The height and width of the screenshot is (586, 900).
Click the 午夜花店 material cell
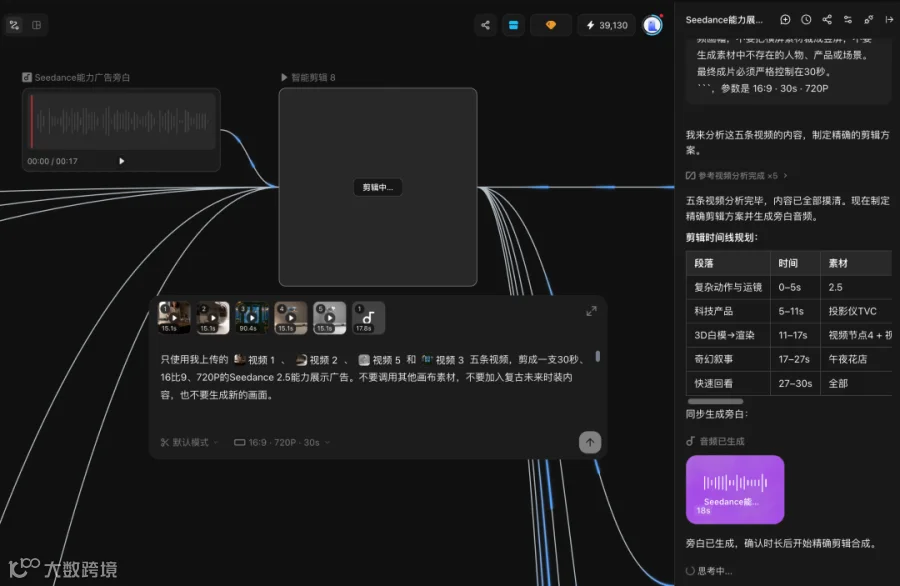pos(856,359)
